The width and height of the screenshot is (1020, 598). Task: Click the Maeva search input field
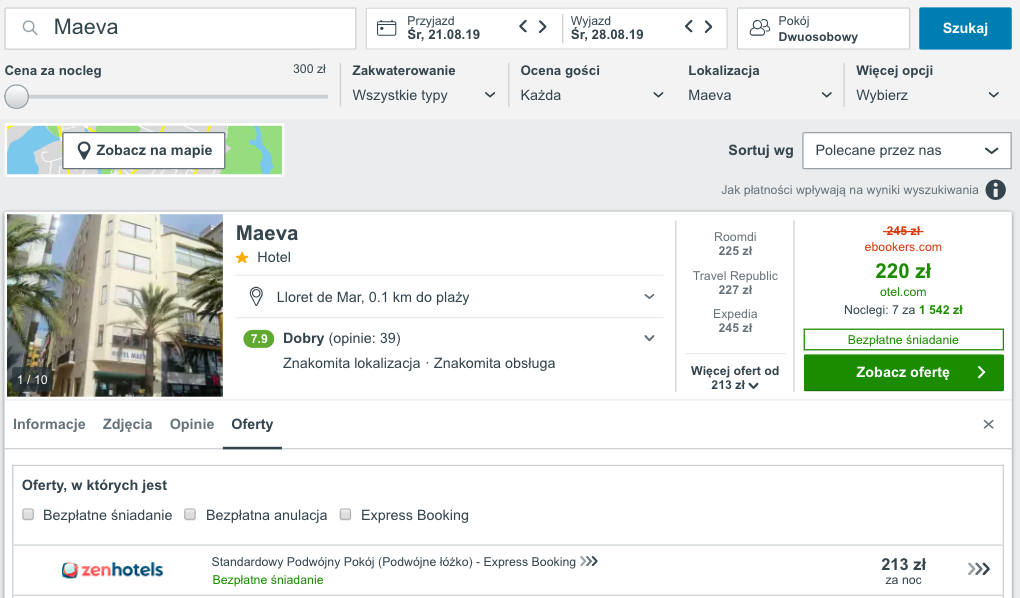(x=181, y=28)
